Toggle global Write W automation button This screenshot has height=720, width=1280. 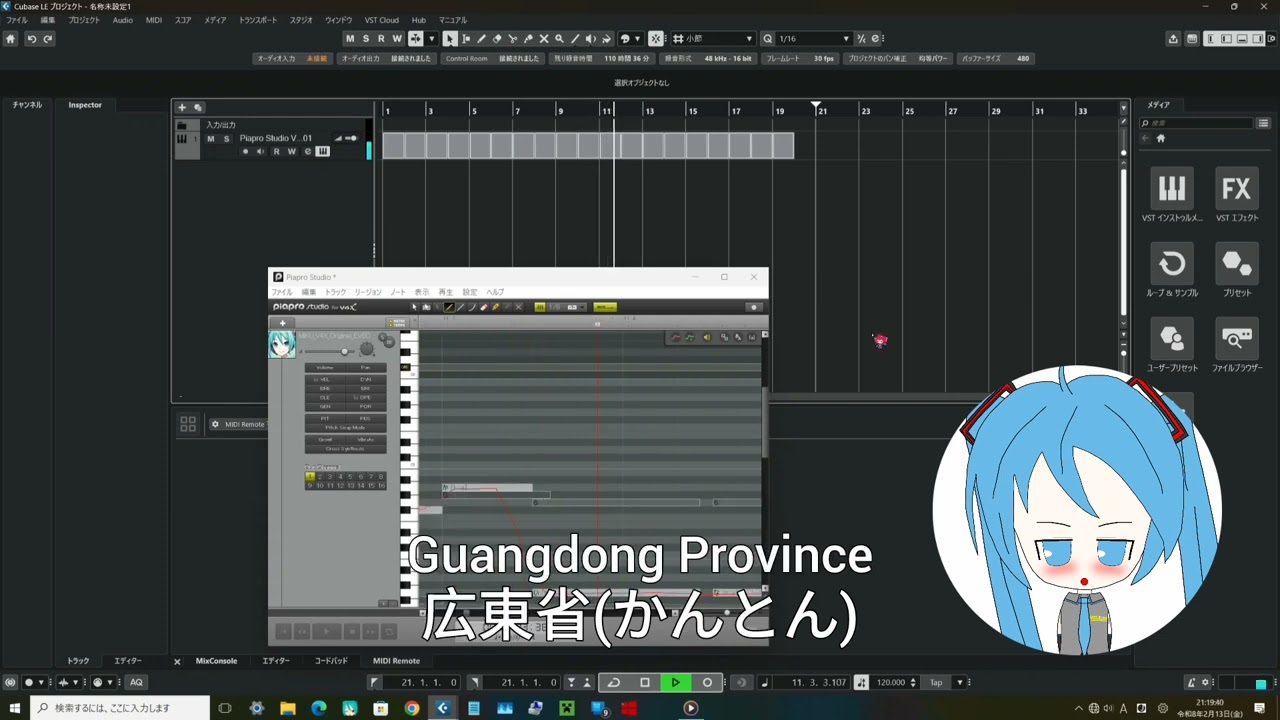click(x=397, y=39)
